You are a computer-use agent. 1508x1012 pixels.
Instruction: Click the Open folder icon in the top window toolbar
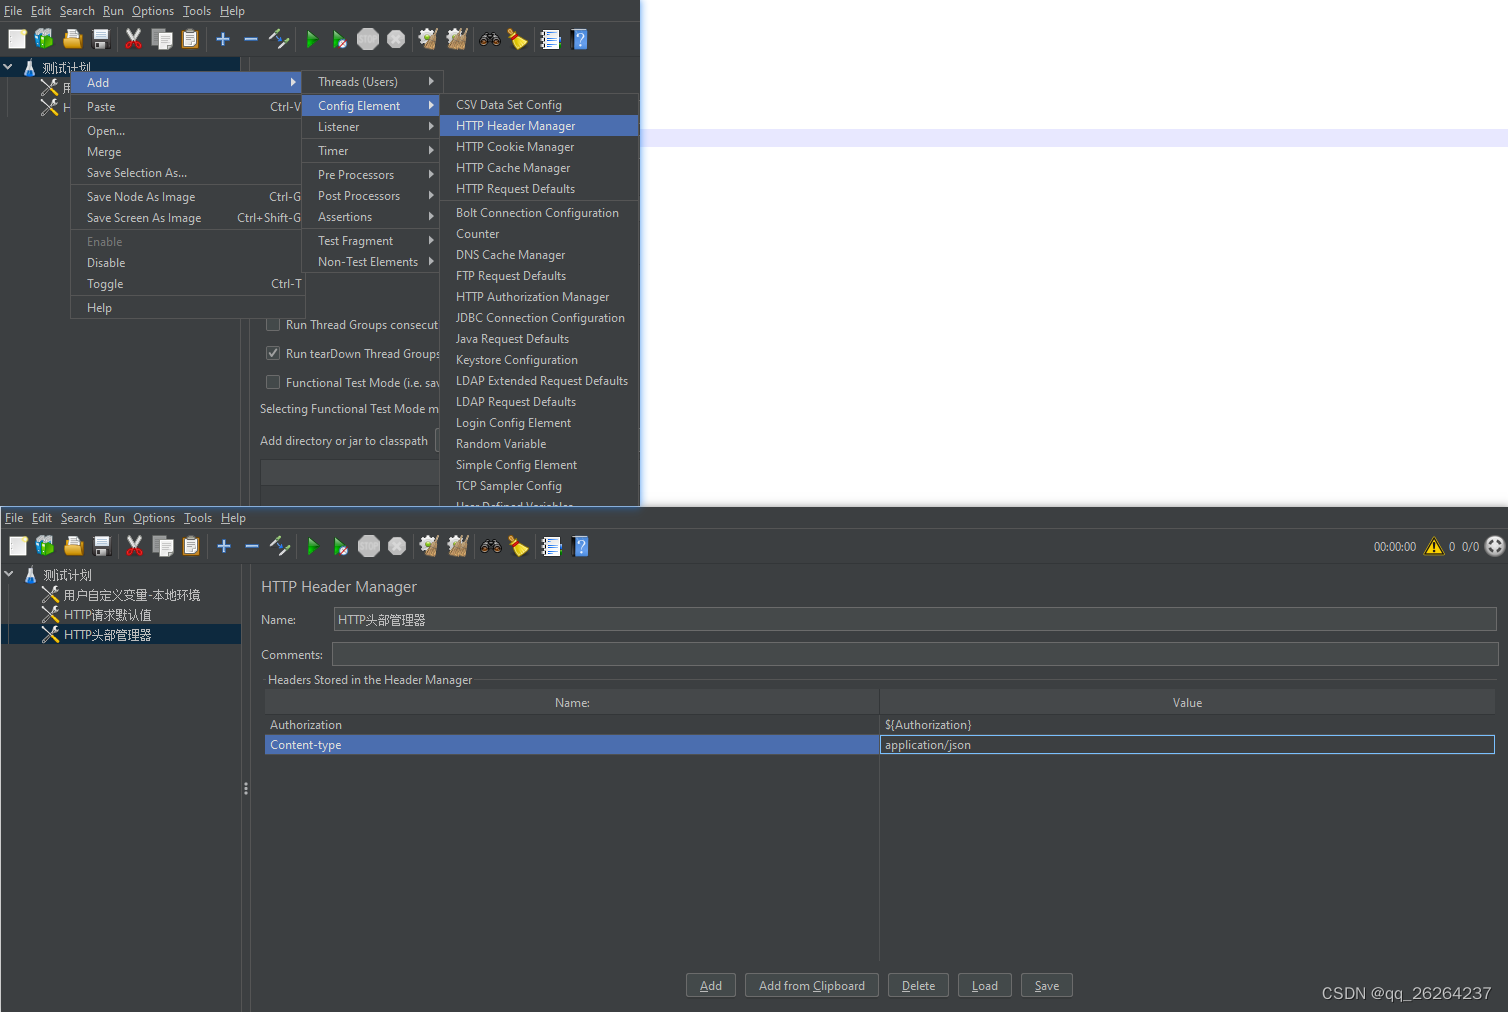coord(72,39)
